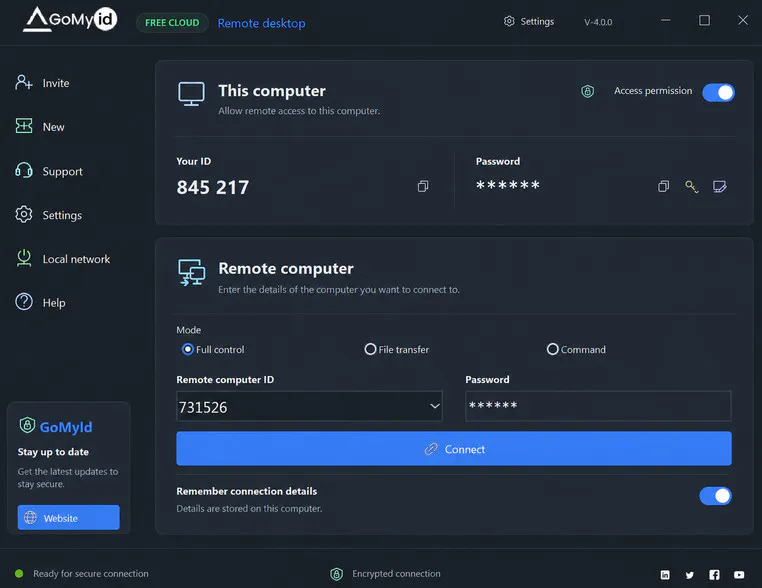Open the Facebook social link
The image size is (762, 588).
[714, 575]
